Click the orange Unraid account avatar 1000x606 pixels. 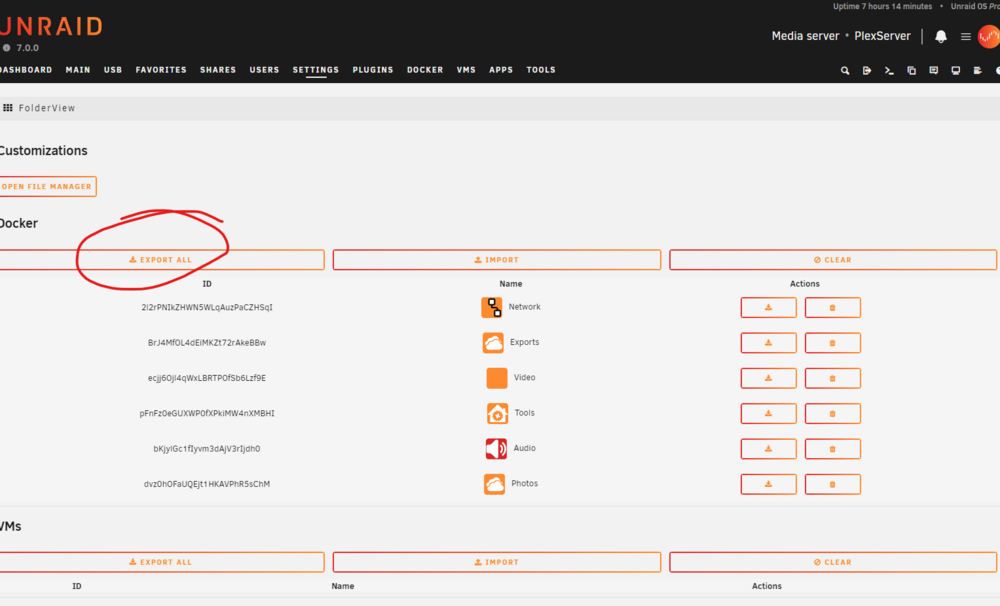click(x=989, y=36)
